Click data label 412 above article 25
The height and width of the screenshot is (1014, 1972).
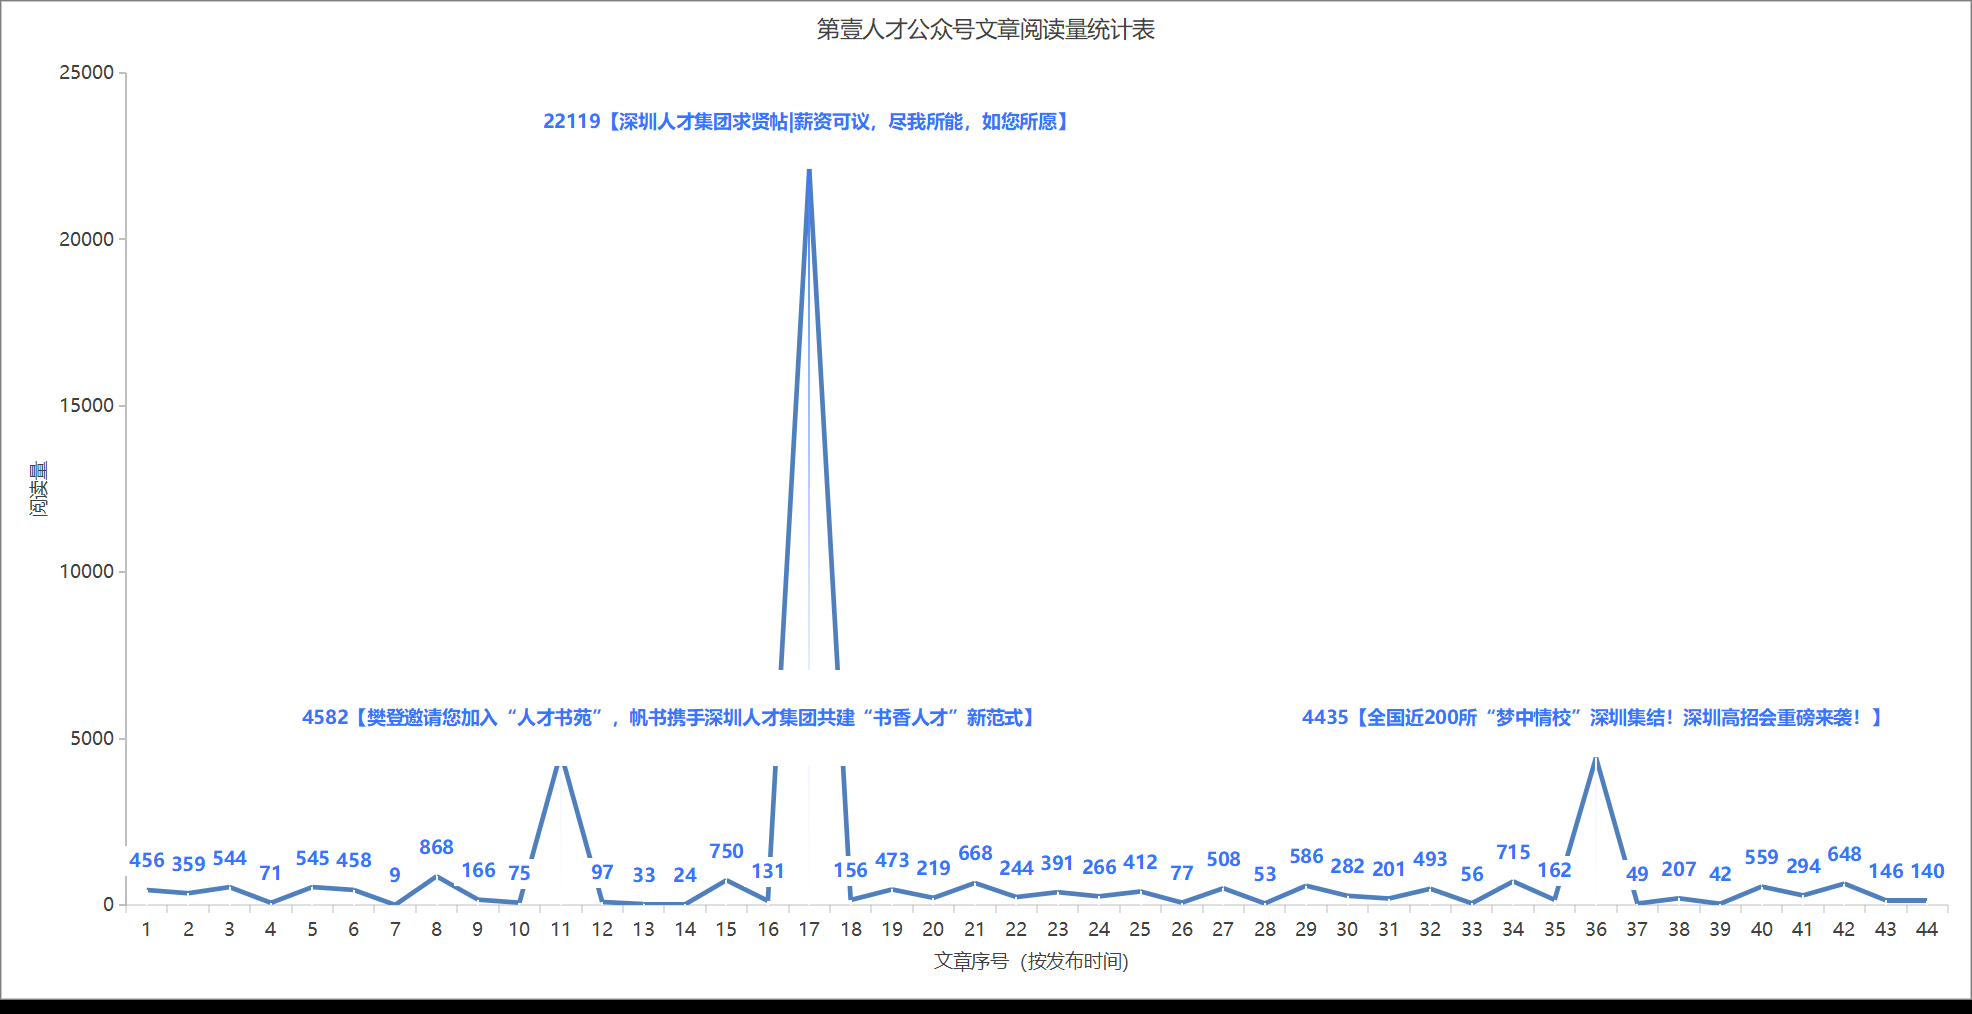click(x=1141, y=862)
